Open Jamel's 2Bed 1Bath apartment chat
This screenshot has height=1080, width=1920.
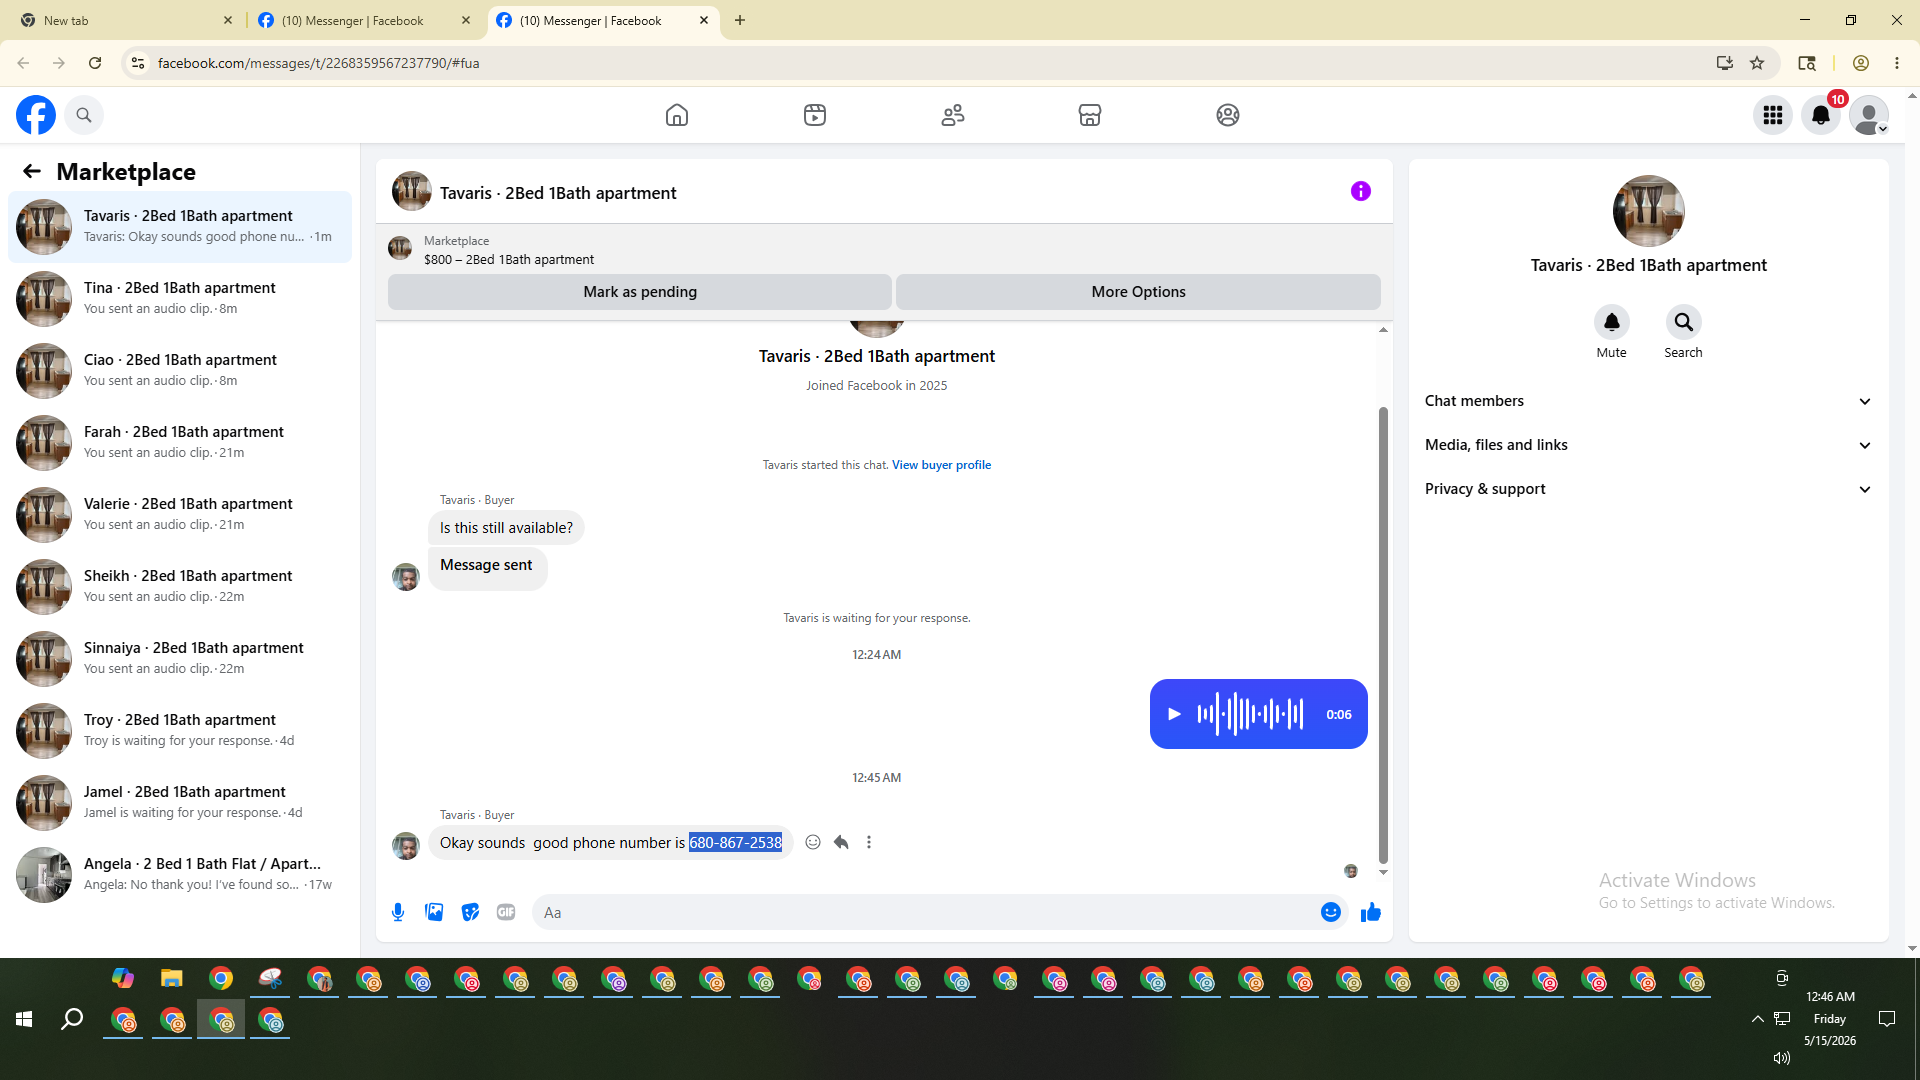tap(180, 803)
